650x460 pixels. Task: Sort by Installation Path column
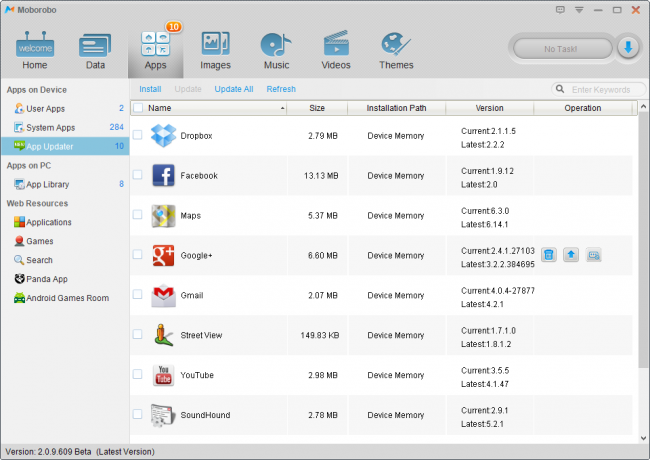[x=396, y=108]
